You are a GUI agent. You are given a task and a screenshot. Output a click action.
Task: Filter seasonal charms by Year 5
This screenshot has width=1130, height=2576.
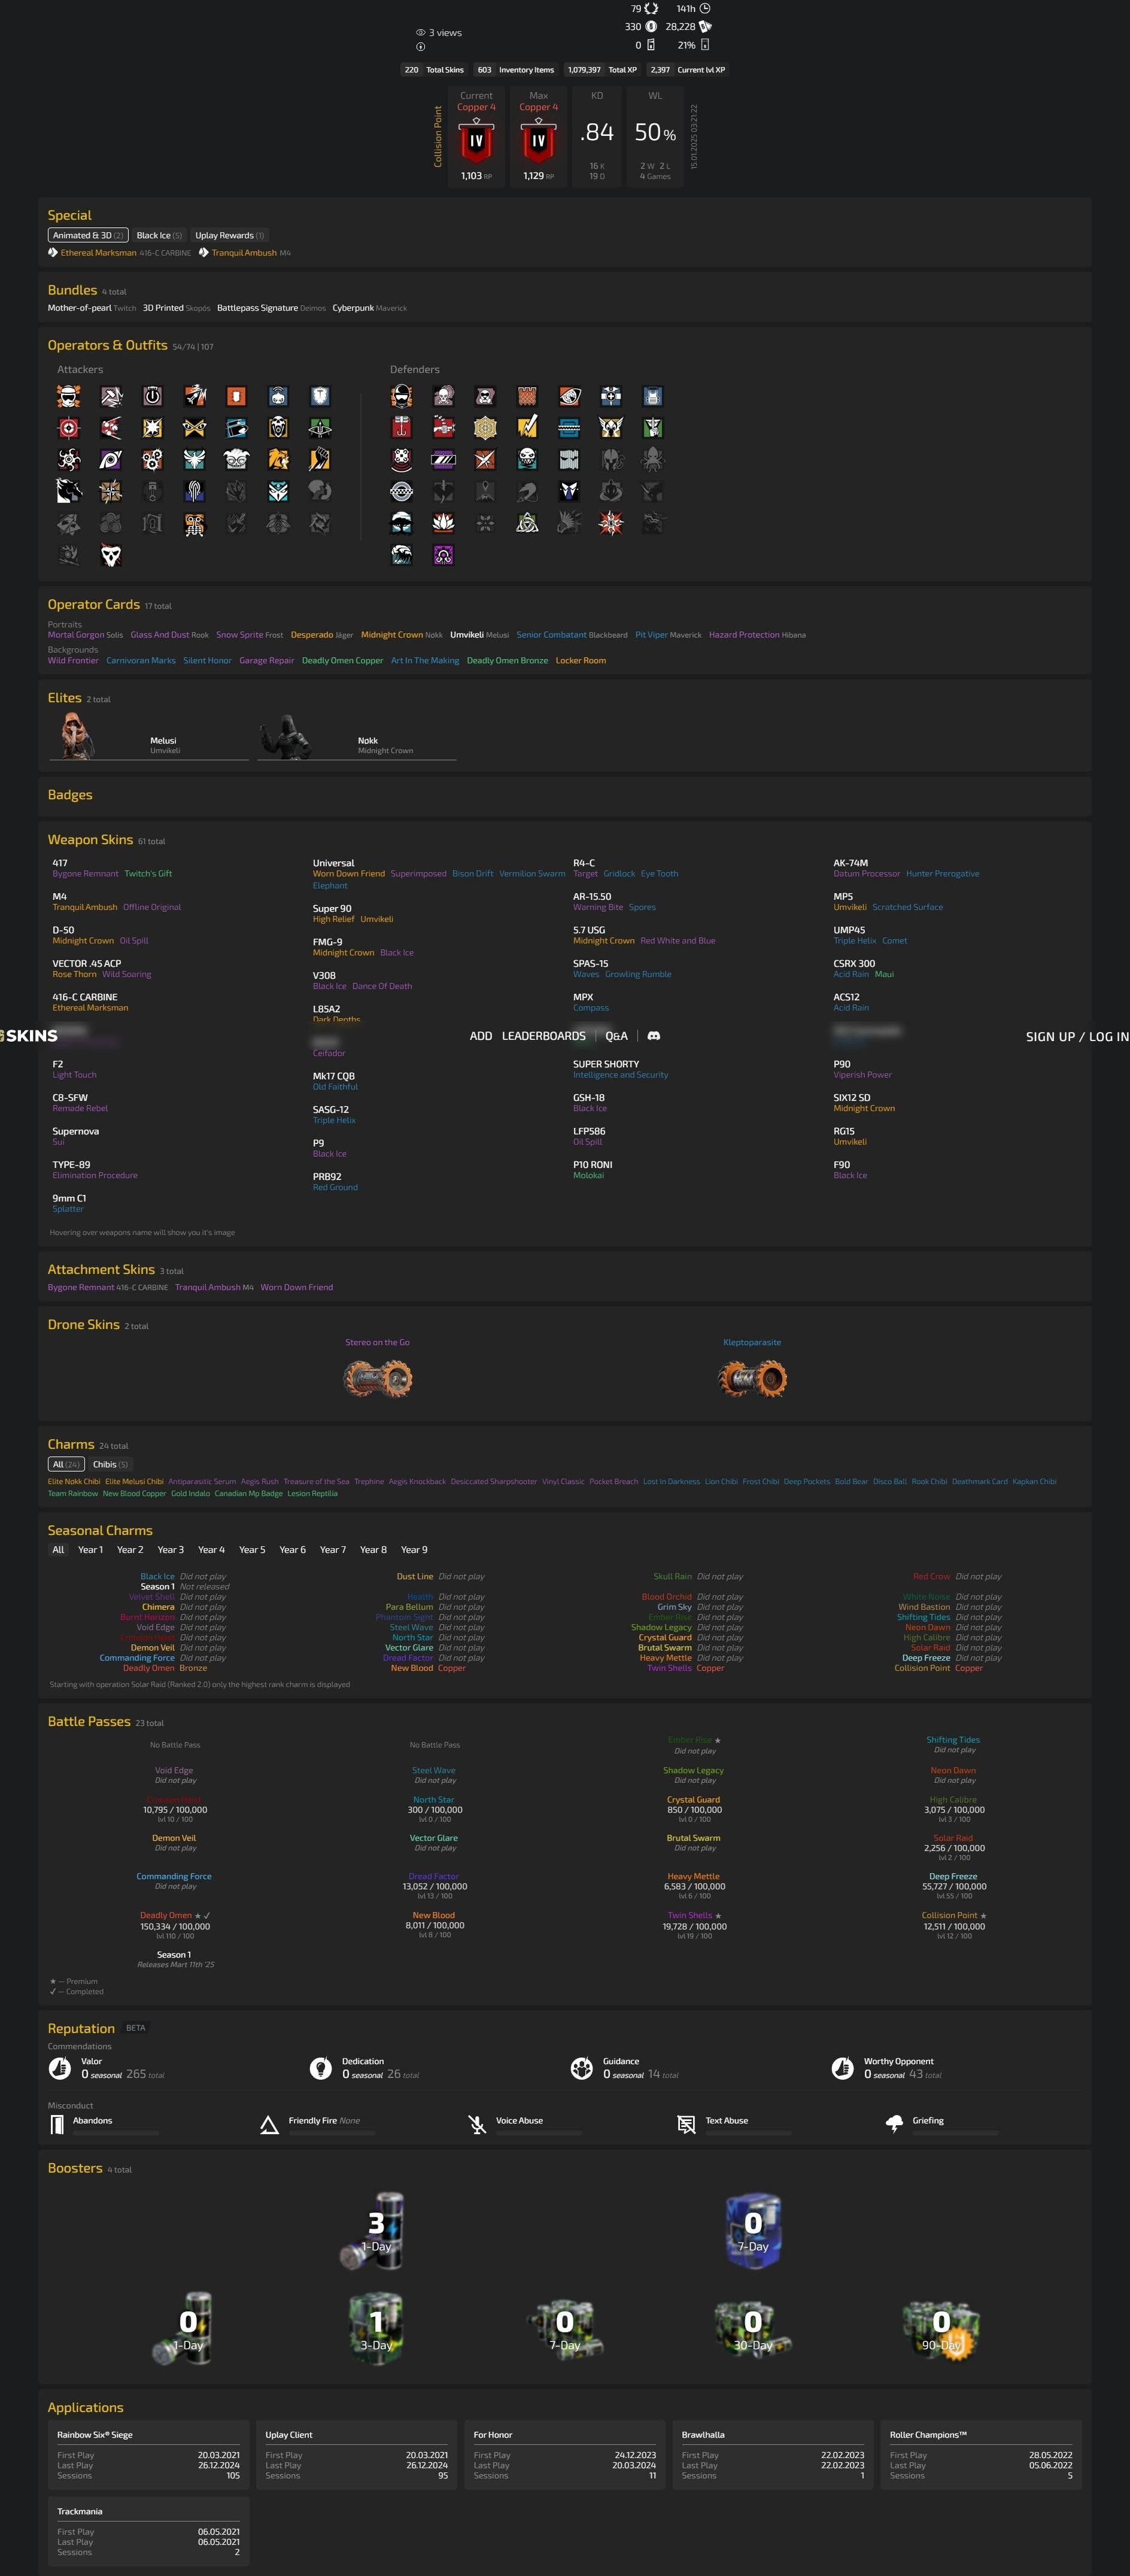[252, 1550]
